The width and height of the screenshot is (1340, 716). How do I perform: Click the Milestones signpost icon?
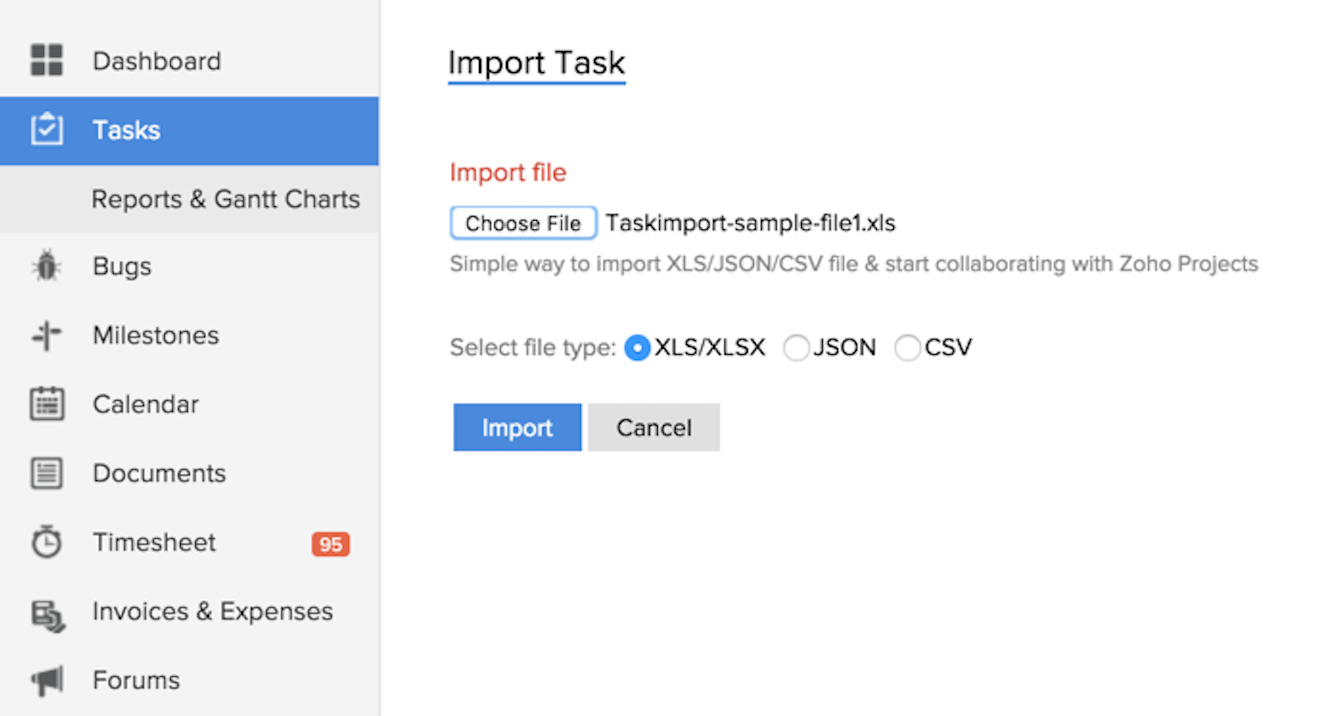47,336
